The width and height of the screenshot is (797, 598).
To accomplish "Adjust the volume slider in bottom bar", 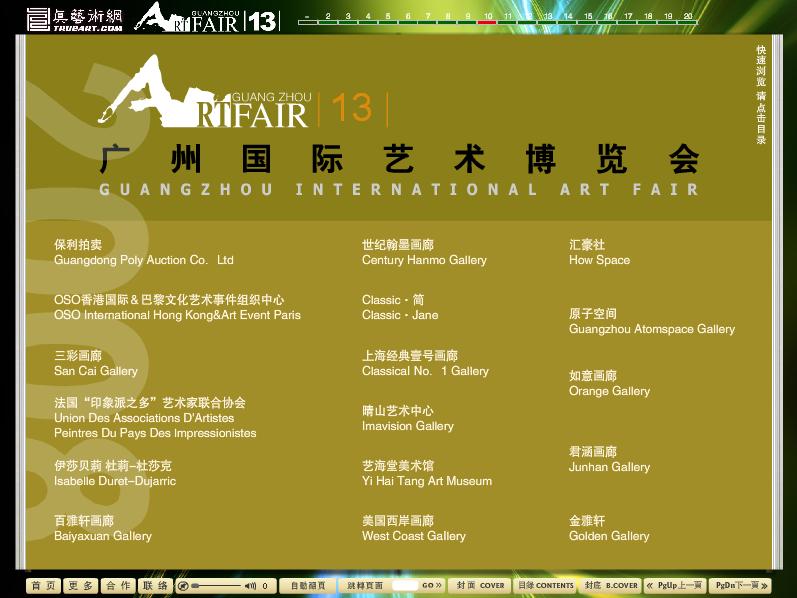I will [217, 586].
